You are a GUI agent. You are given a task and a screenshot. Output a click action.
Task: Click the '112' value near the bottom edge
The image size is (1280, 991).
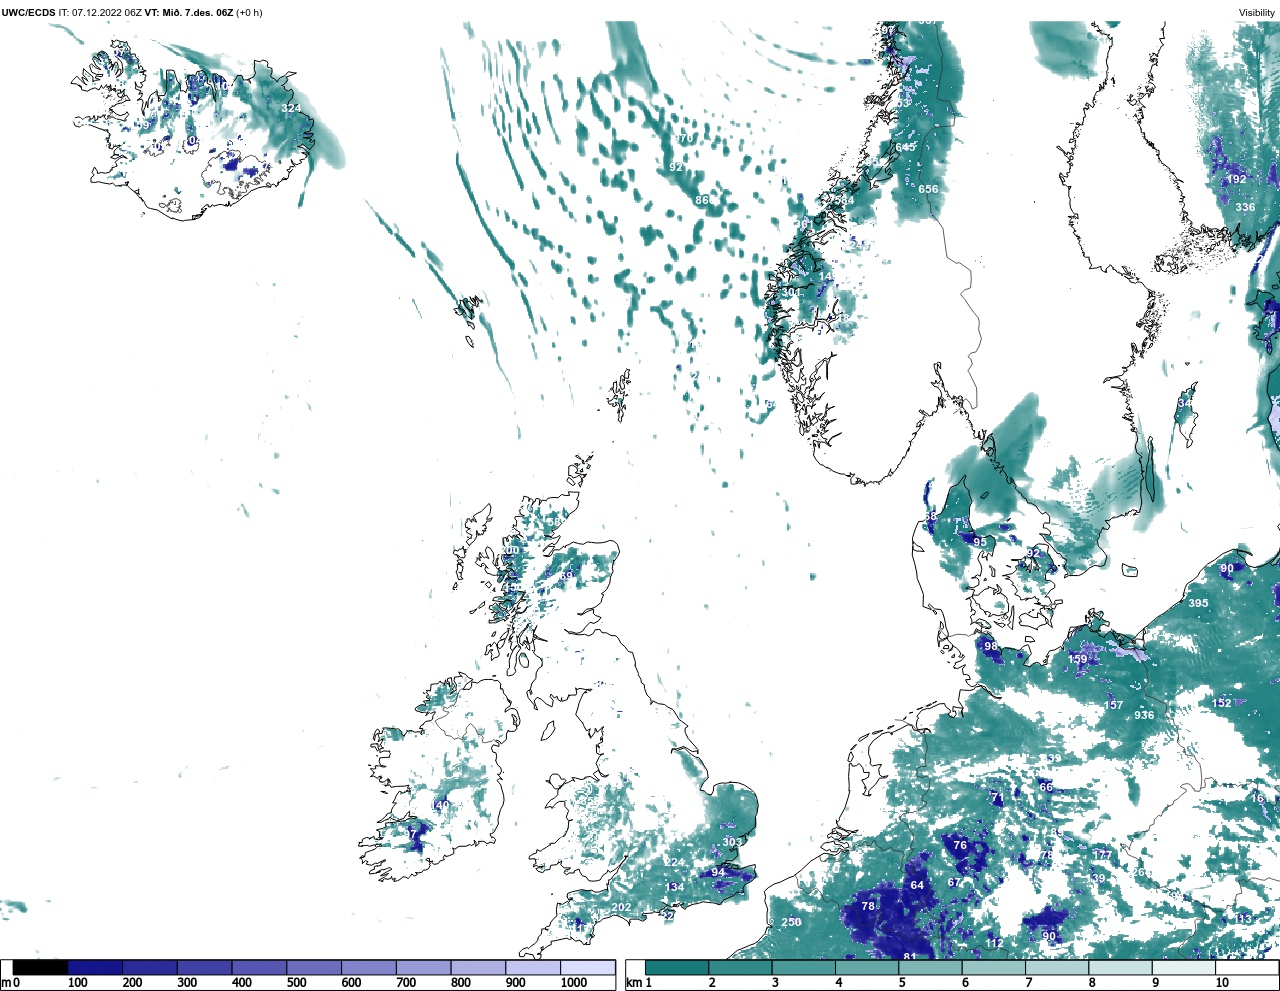(x=994, y=943)
